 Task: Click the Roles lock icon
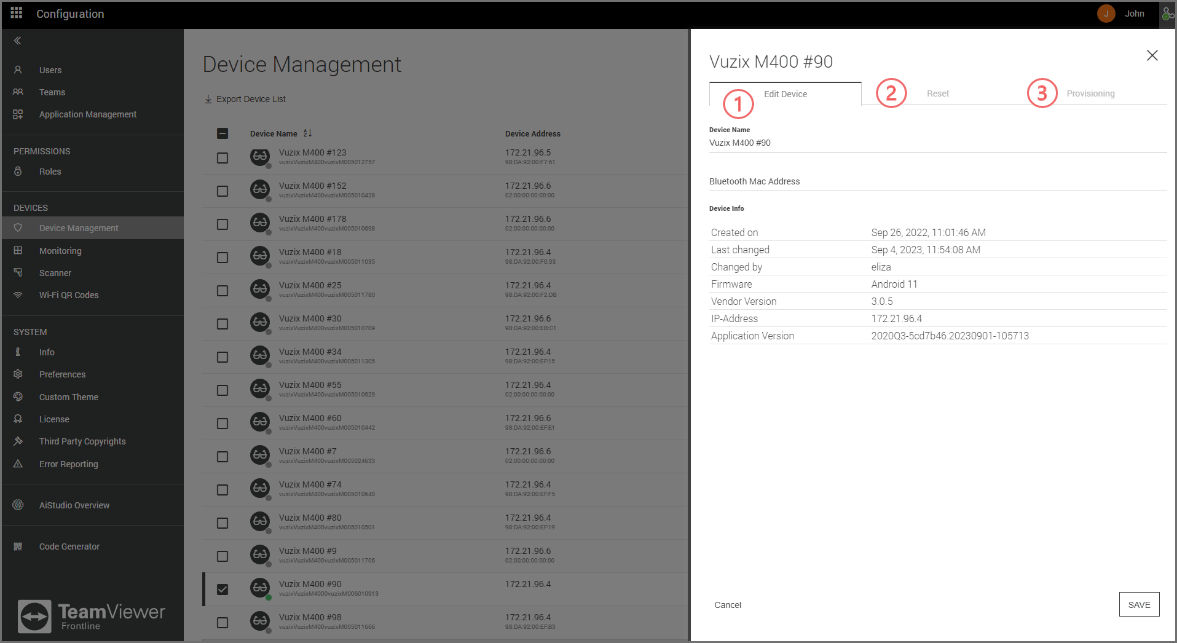click(x=18, y=172)
